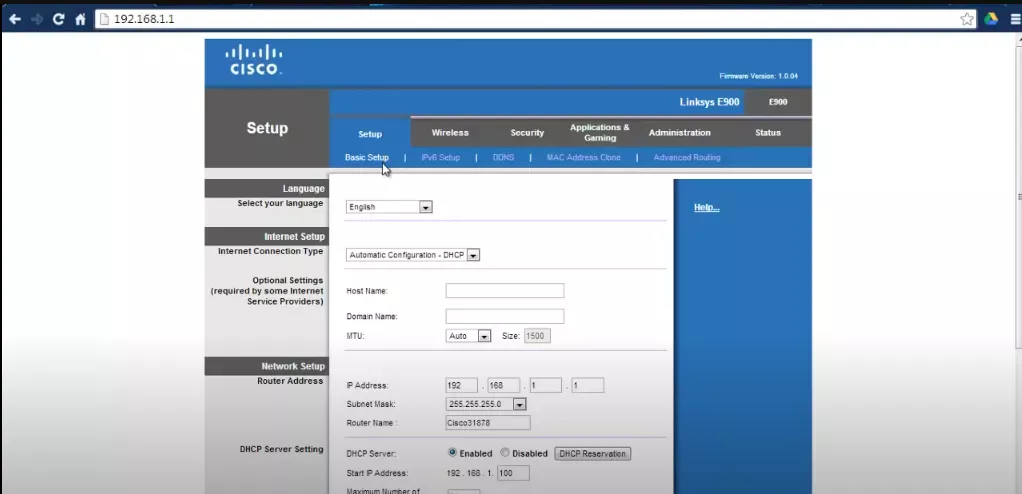The height and width of the screenshot is (494, 1022).
Task: Click the browser back arrow
Action: [15, 20]
